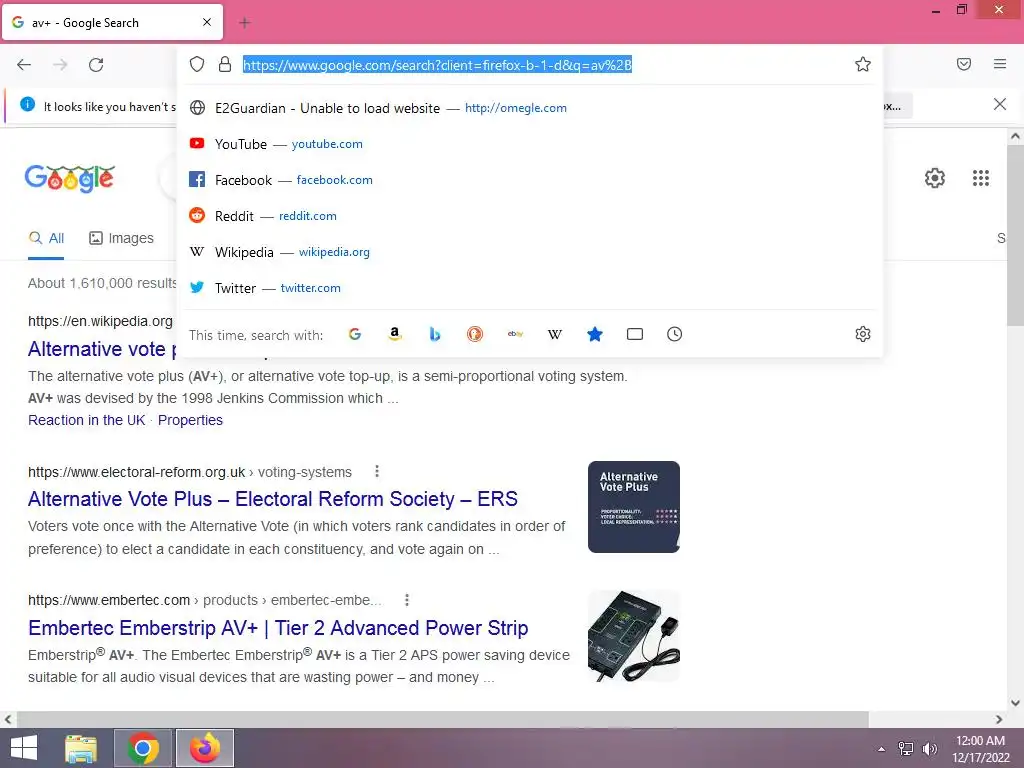
Task: Open the Firefox application menu
Action: point(1000,64)
